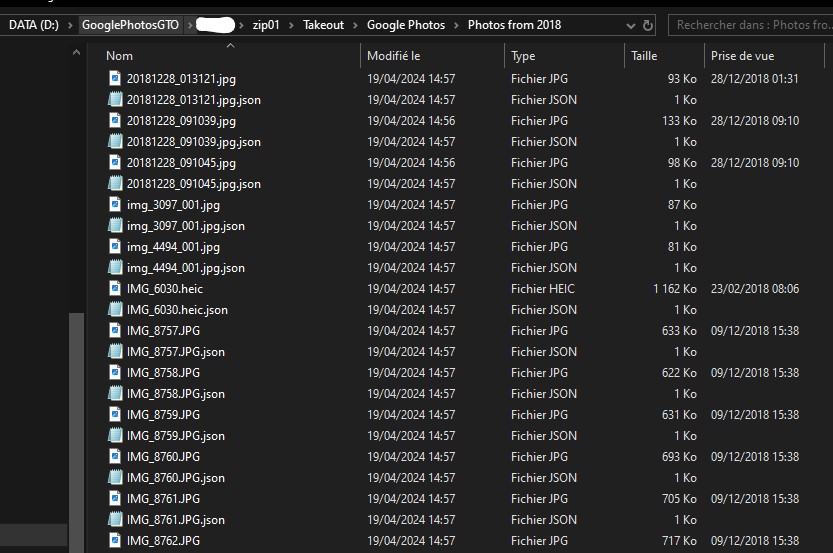Click the notepad icon of IMG_8761.JPG.json
Screen dimensions: 833x553
click(x=115, y=519)
